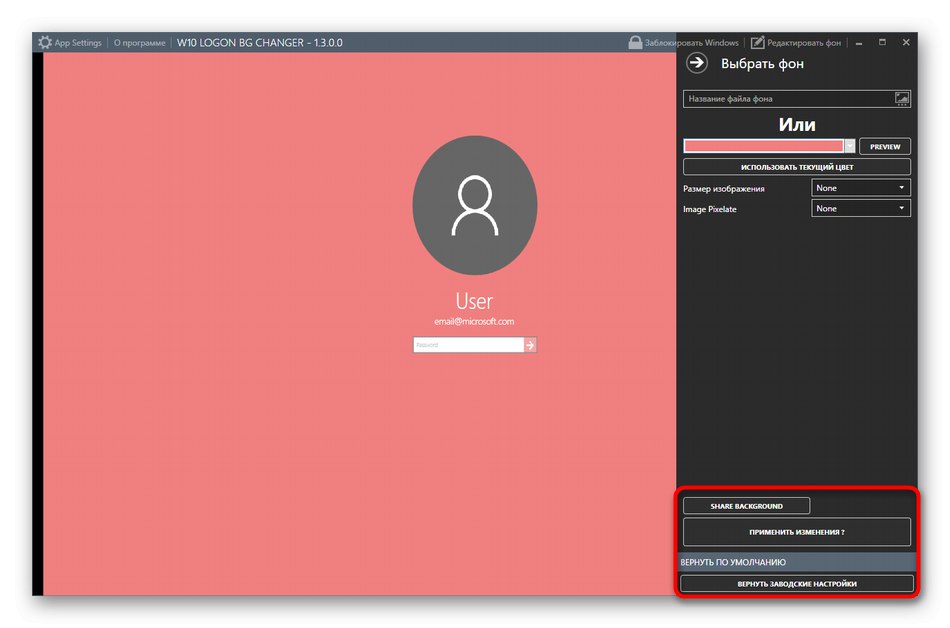Open Редактировать фон menu label
The width and height of the screenshot is (950, 628).
point(804,43)
